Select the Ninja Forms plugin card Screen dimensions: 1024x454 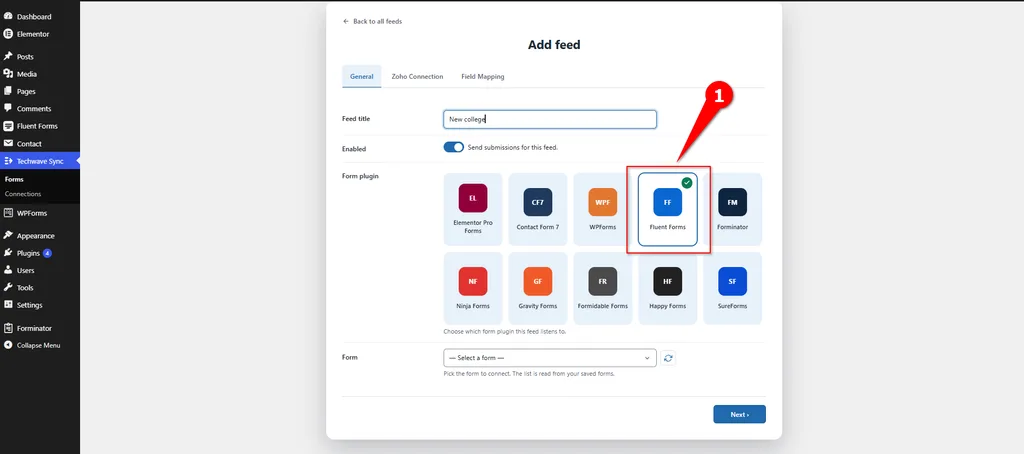[x=473, y=288]
